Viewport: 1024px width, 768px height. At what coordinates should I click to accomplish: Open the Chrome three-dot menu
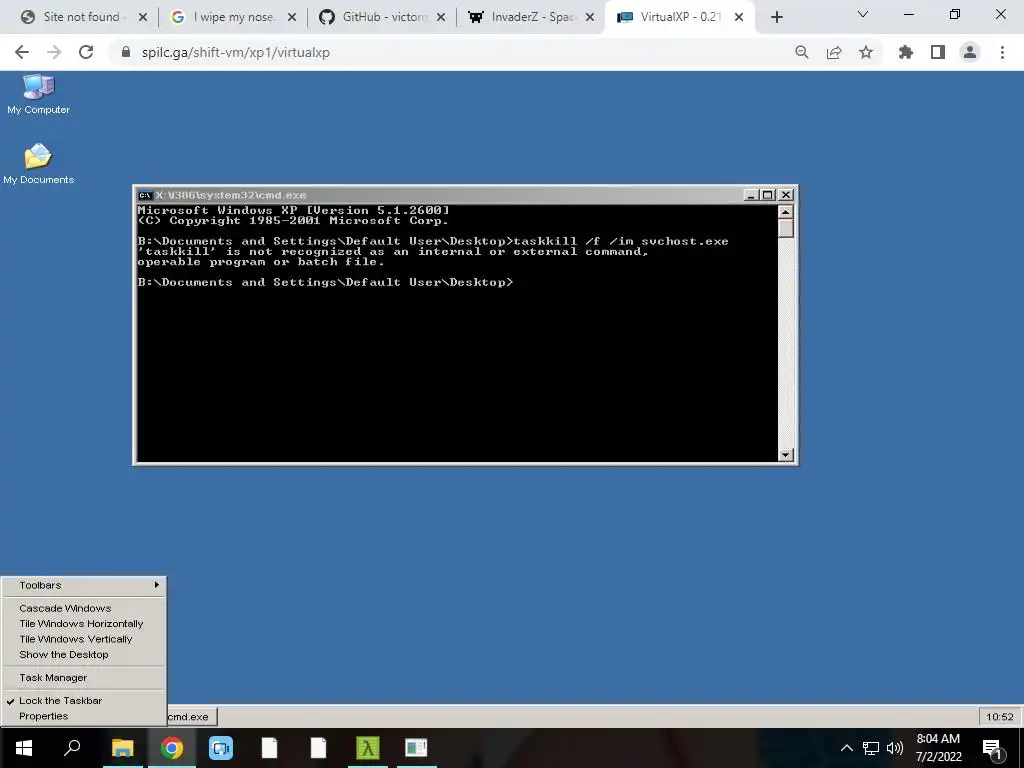[1002, 52]
